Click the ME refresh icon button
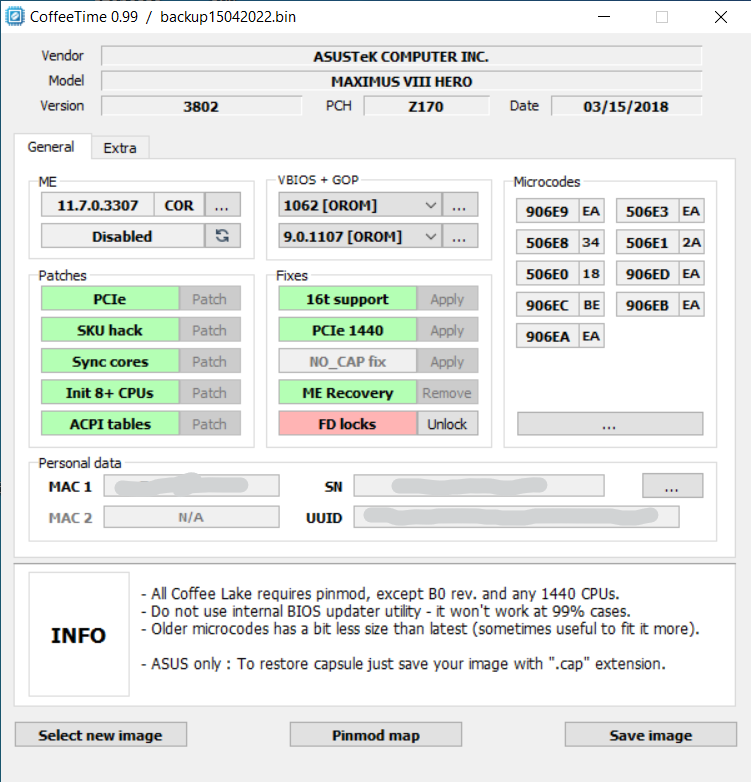 [x=222, y=236]
